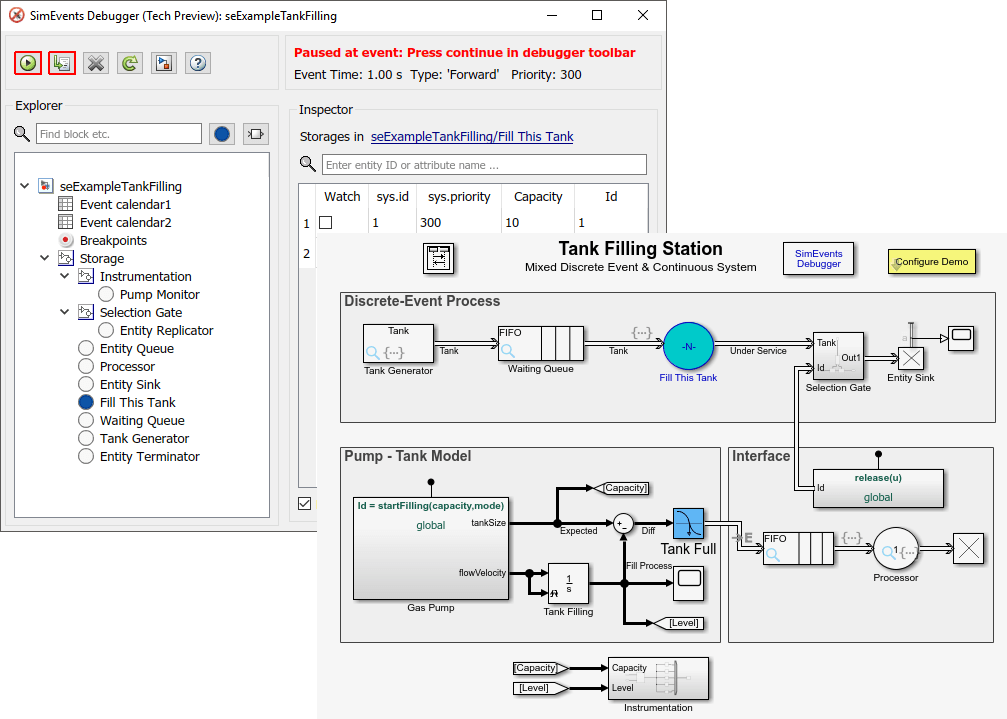1007x719 pixels.
Task: Click the Selection Gate block in model
Action: coord(838,356)
